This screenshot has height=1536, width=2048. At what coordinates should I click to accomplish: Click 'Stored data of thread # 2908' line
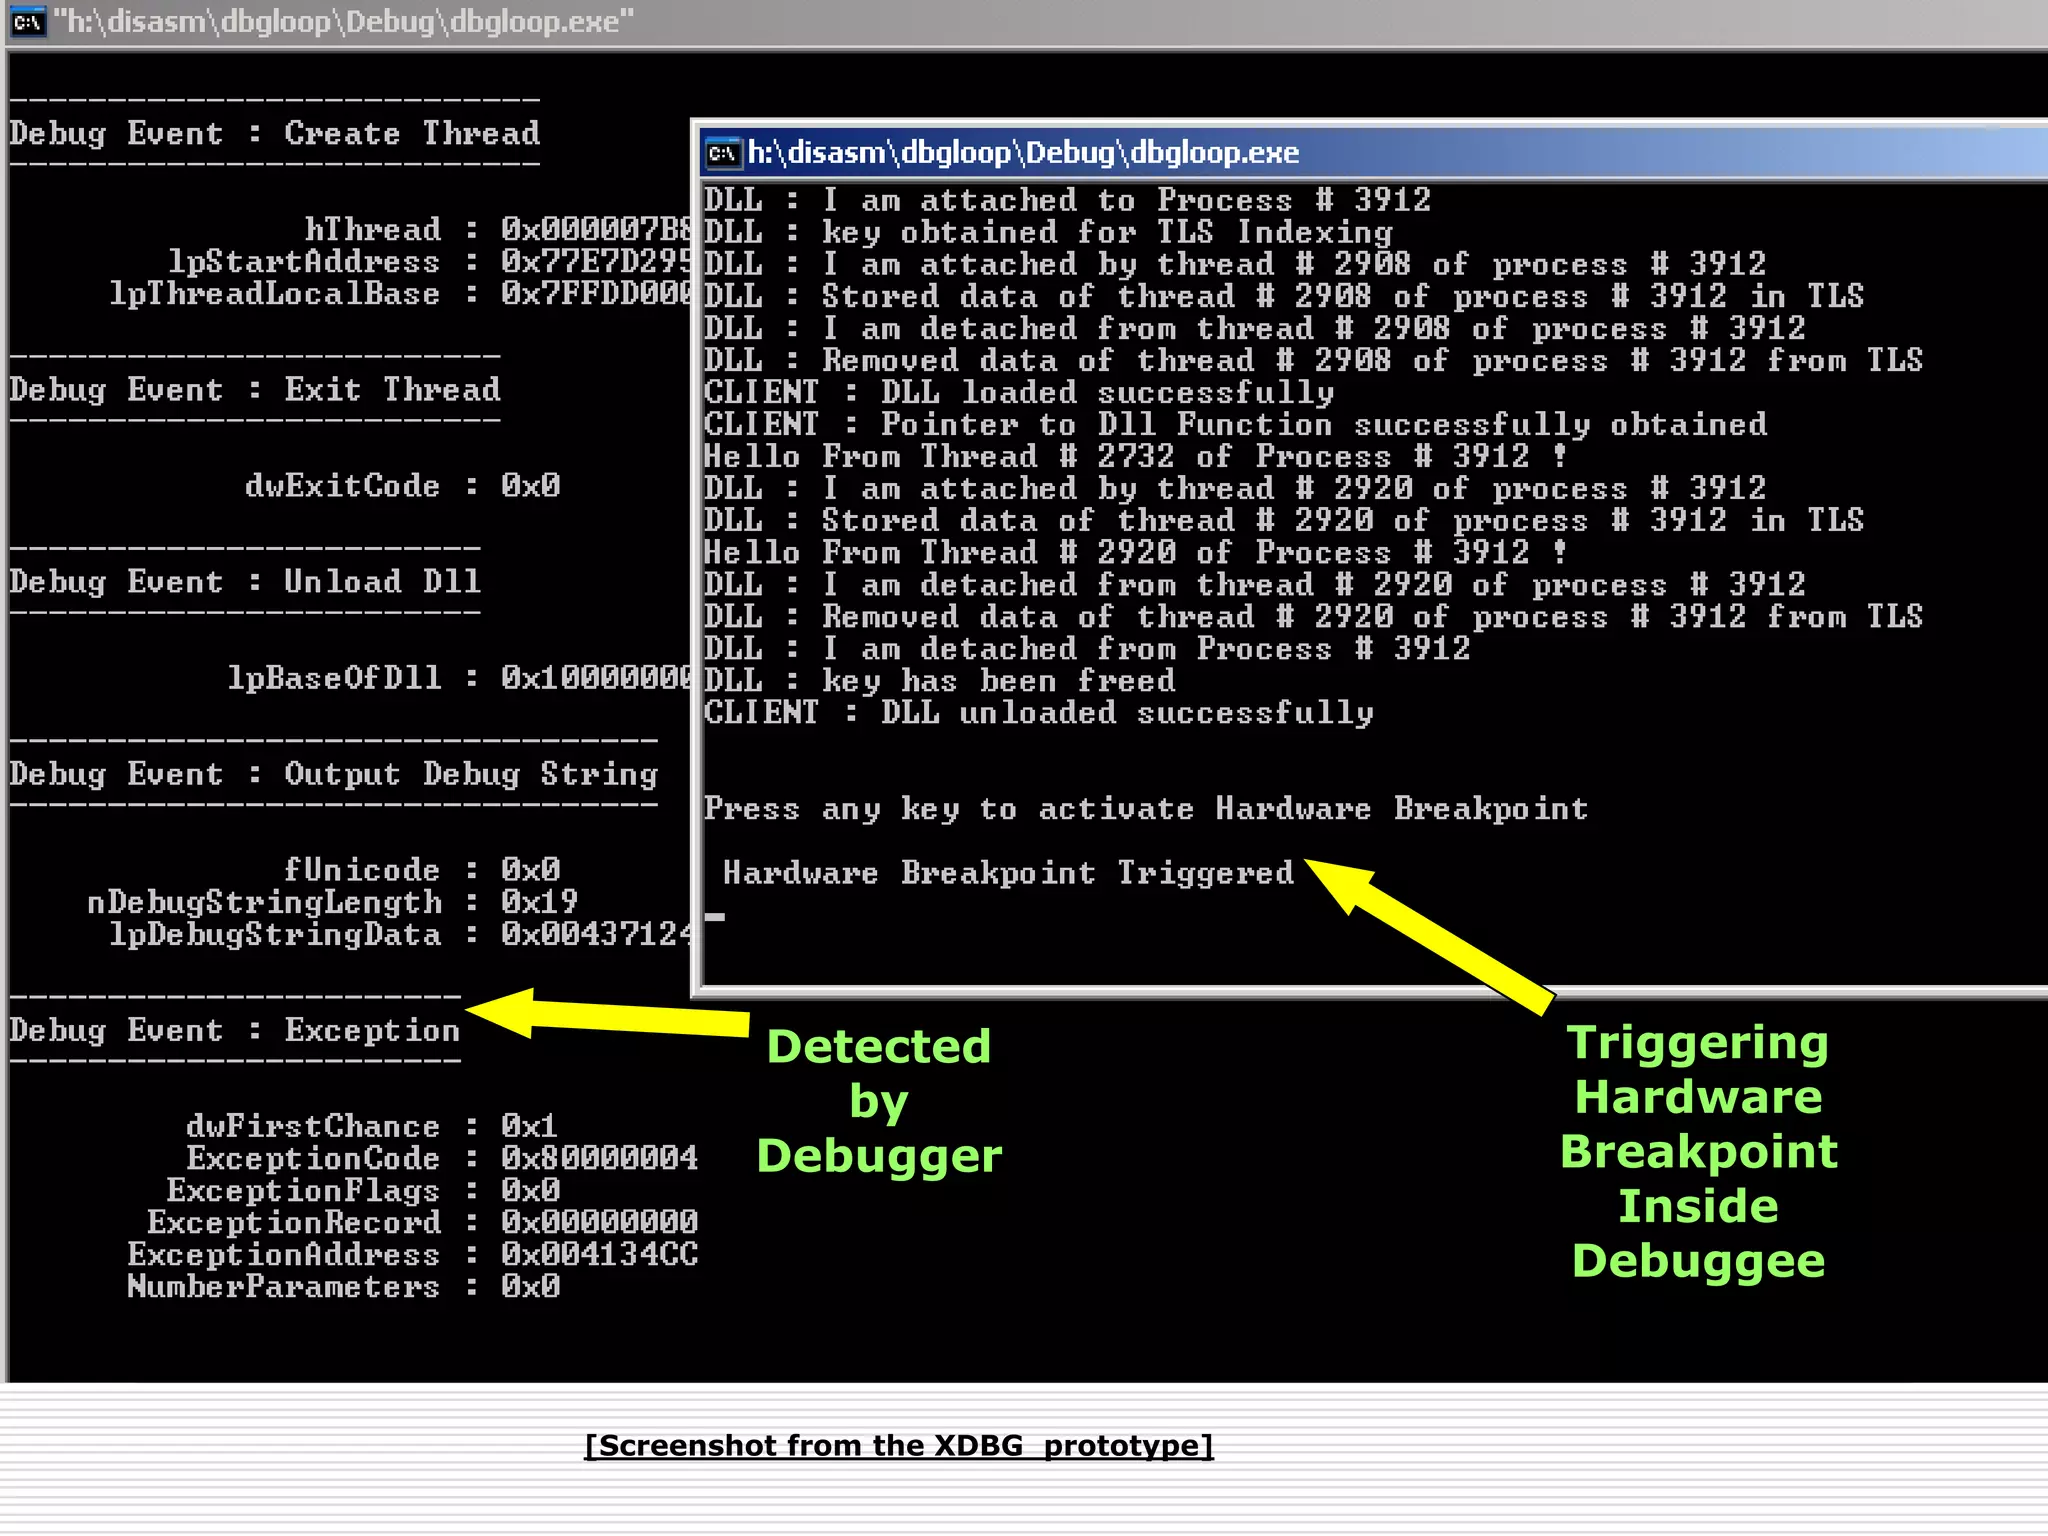tap(1284, 296)
